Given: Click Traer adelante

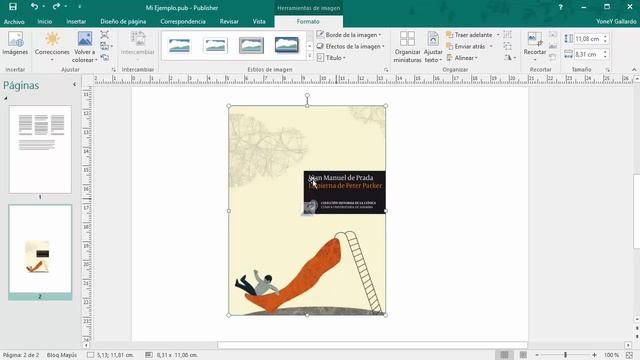Looking at the screenshot, I should pos(469,35).
